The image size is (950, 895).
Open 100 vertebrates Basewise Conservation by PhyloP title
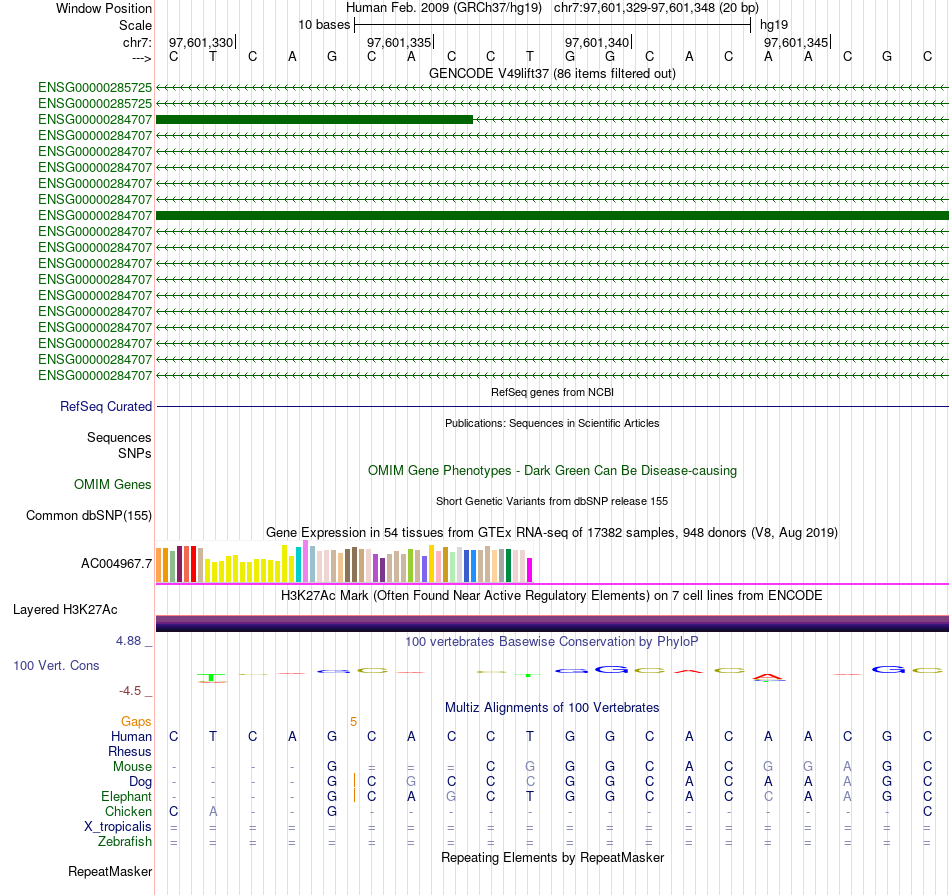[552, 641]
